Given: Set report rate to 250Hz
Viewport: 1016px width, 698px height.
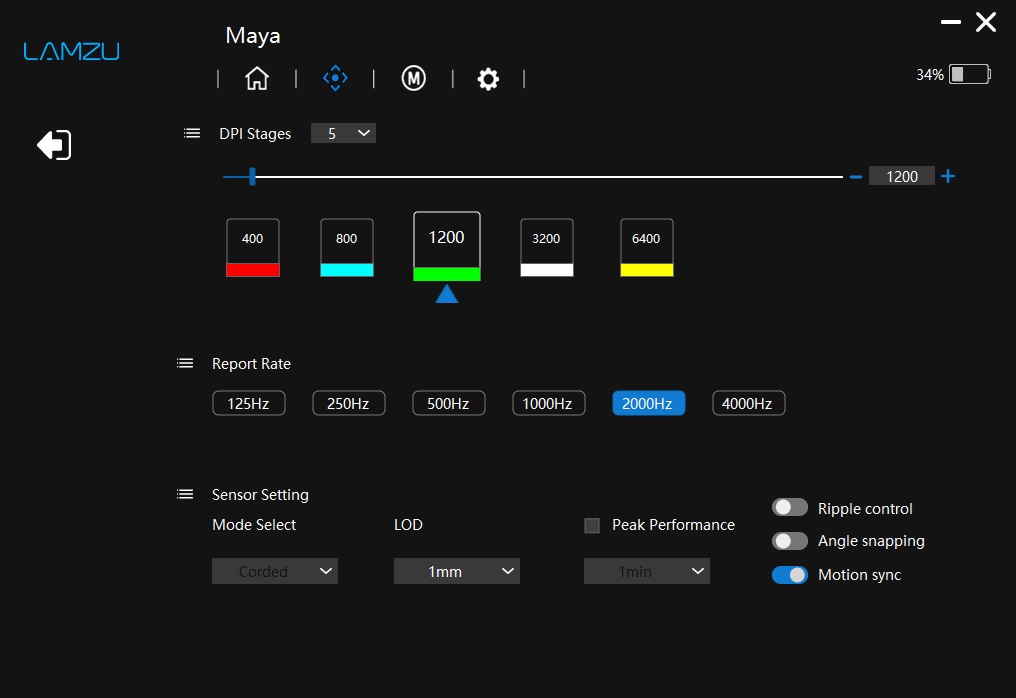Looking at the screenshot, I should pyautogui.click(x=349, y=403).
